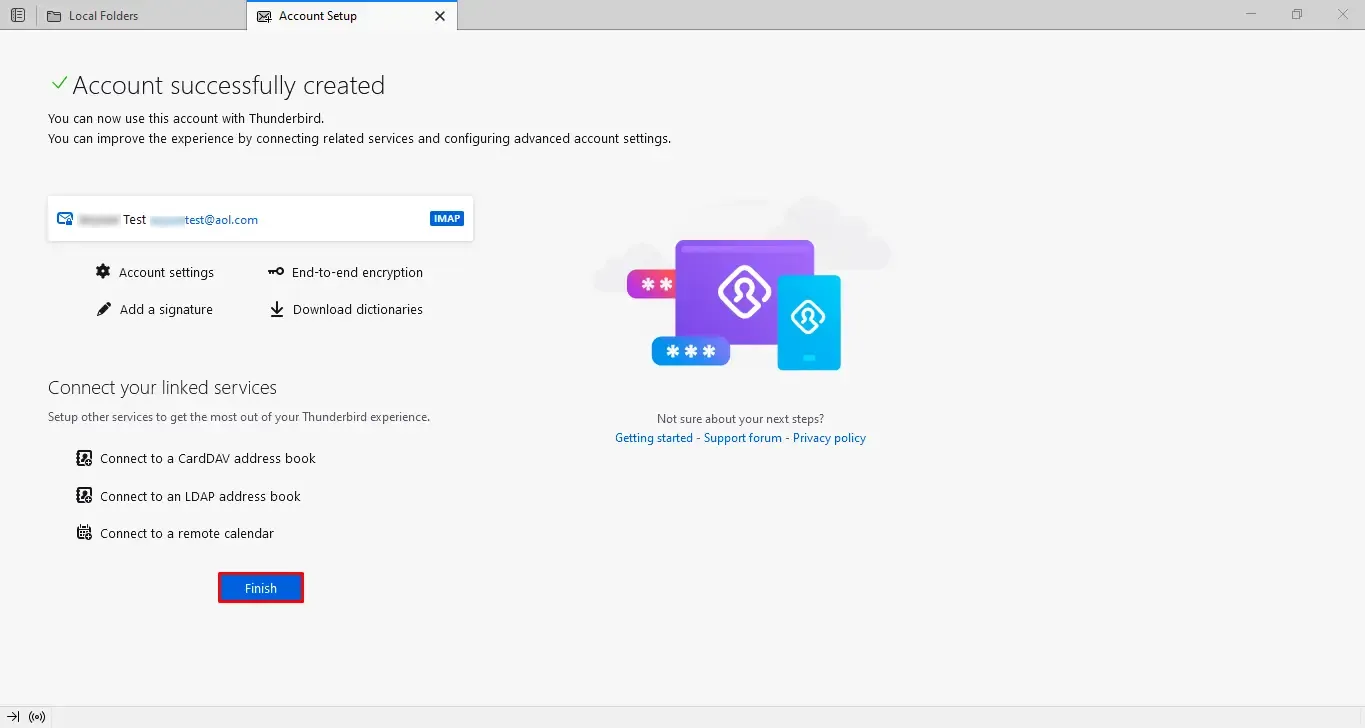This screenshot has width=1365, height=728.
Task: Select the Account Setup tab
Action: [x=318, y=16]
